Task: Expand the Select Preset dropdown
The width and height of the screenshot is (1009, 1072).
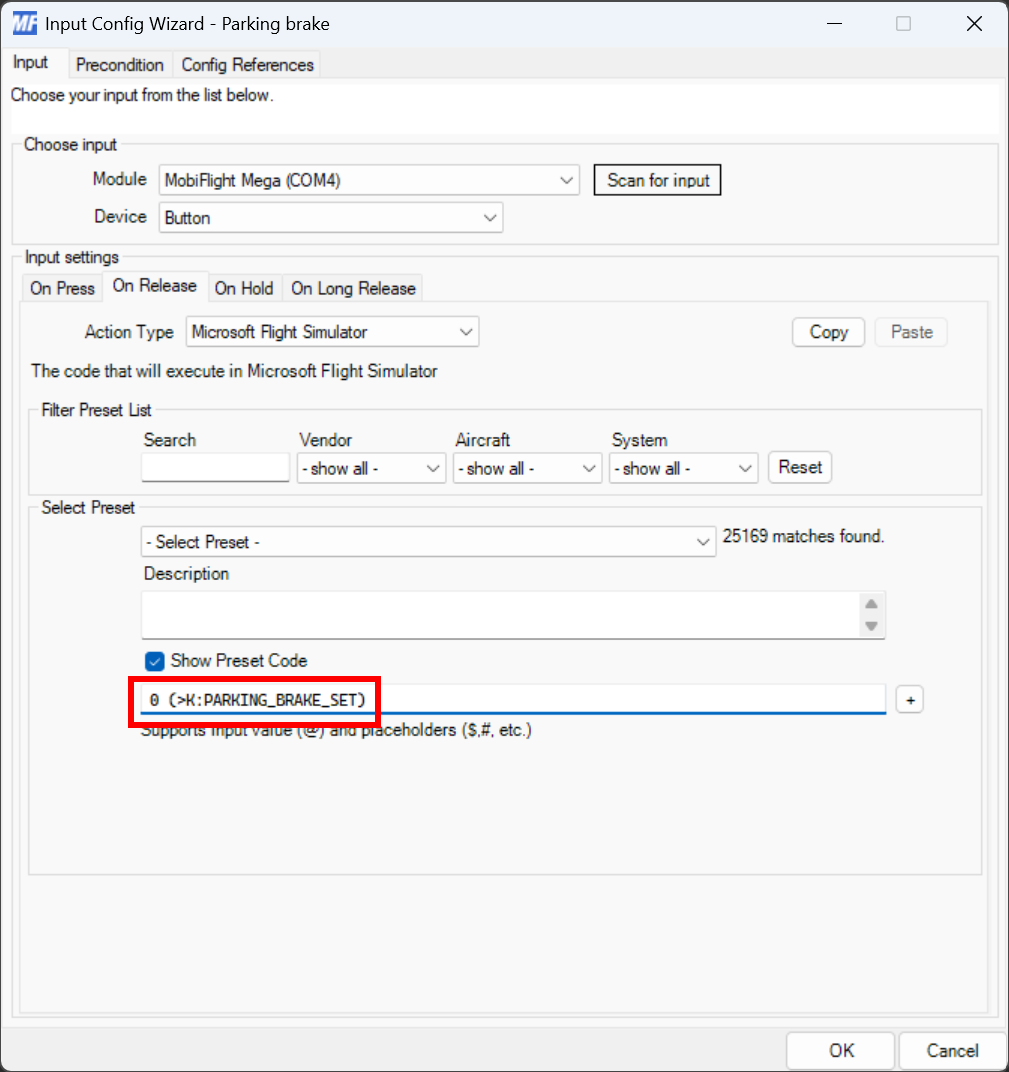Action: 429,542
